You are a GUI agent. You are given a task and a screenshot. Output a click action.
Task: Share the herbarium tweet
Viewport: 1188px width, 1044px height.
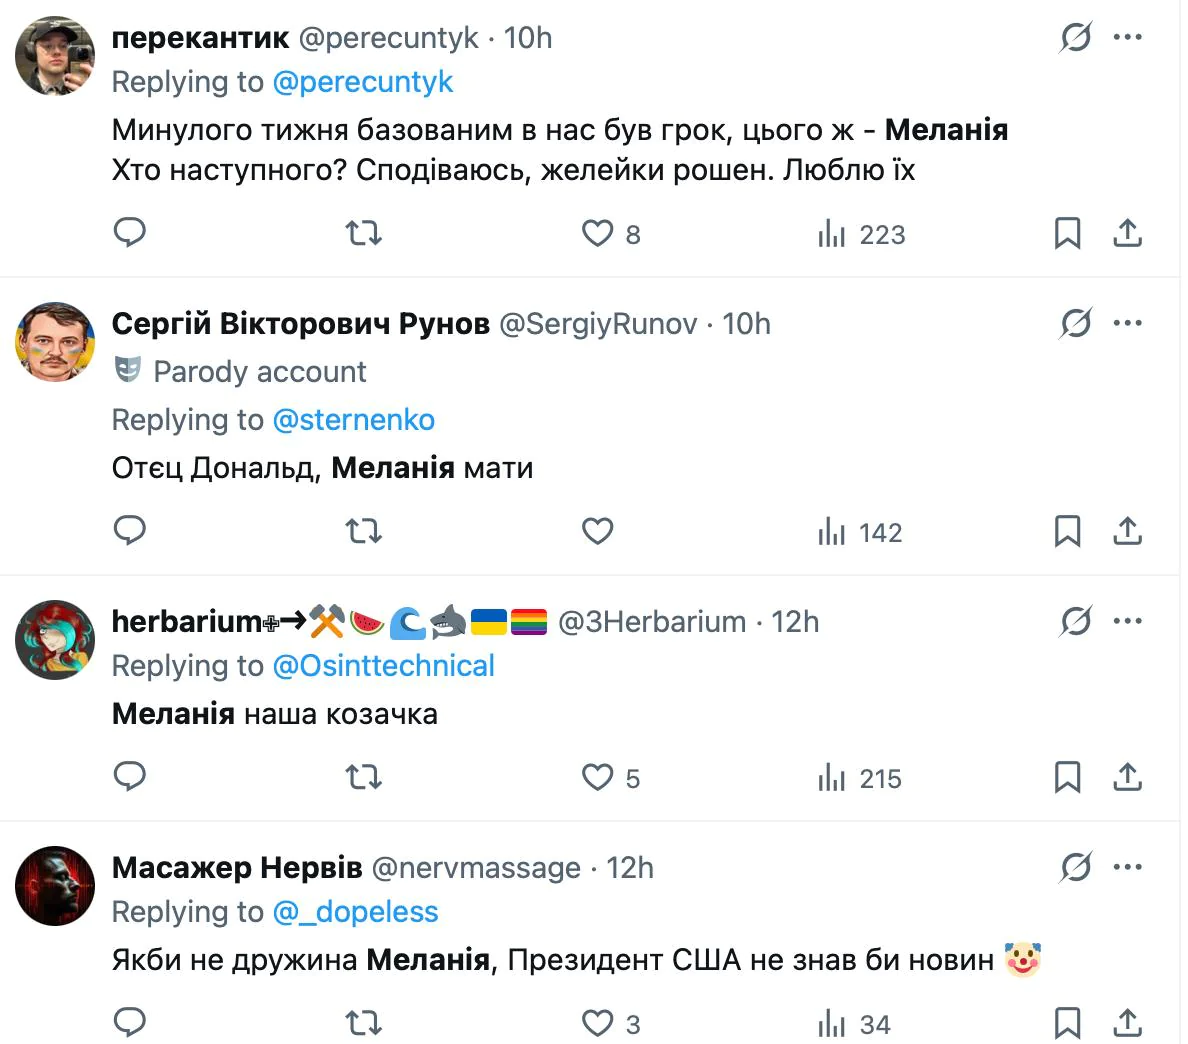pyautogui.click(x=1127, y=777)
